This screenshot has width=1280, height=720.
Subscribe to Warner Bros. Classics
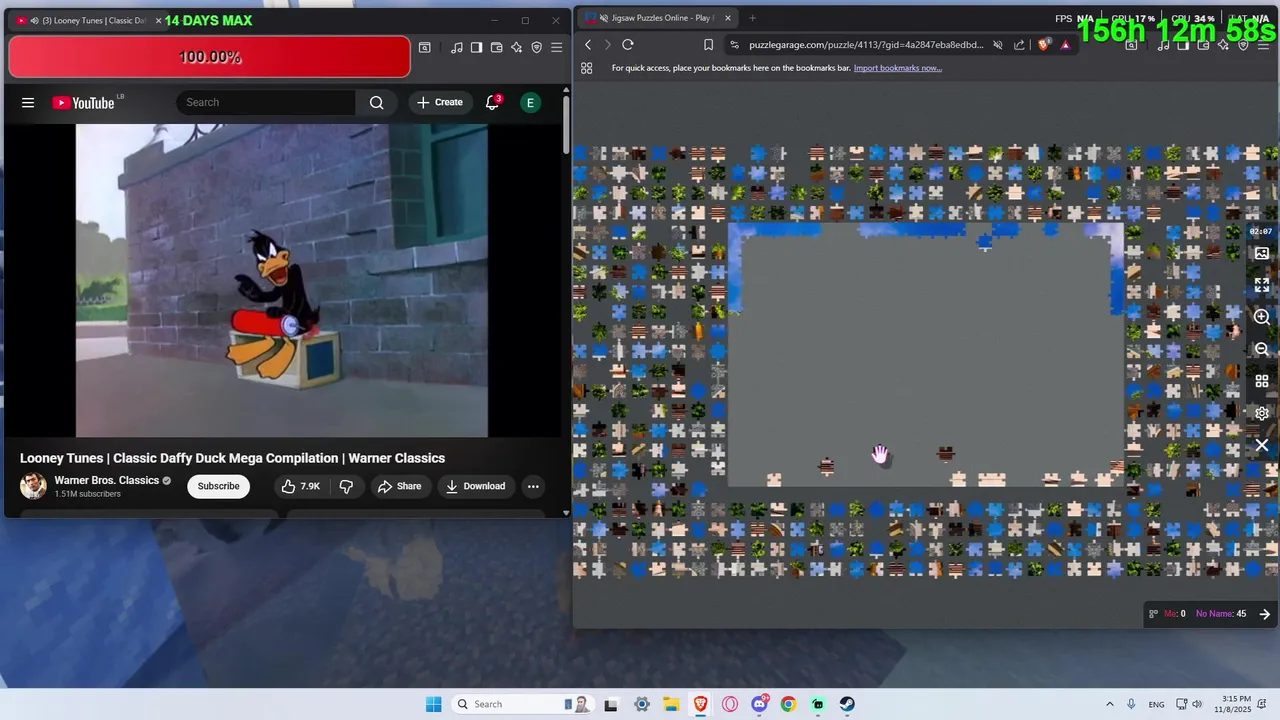pyautogui.click(x=218, y=486)
